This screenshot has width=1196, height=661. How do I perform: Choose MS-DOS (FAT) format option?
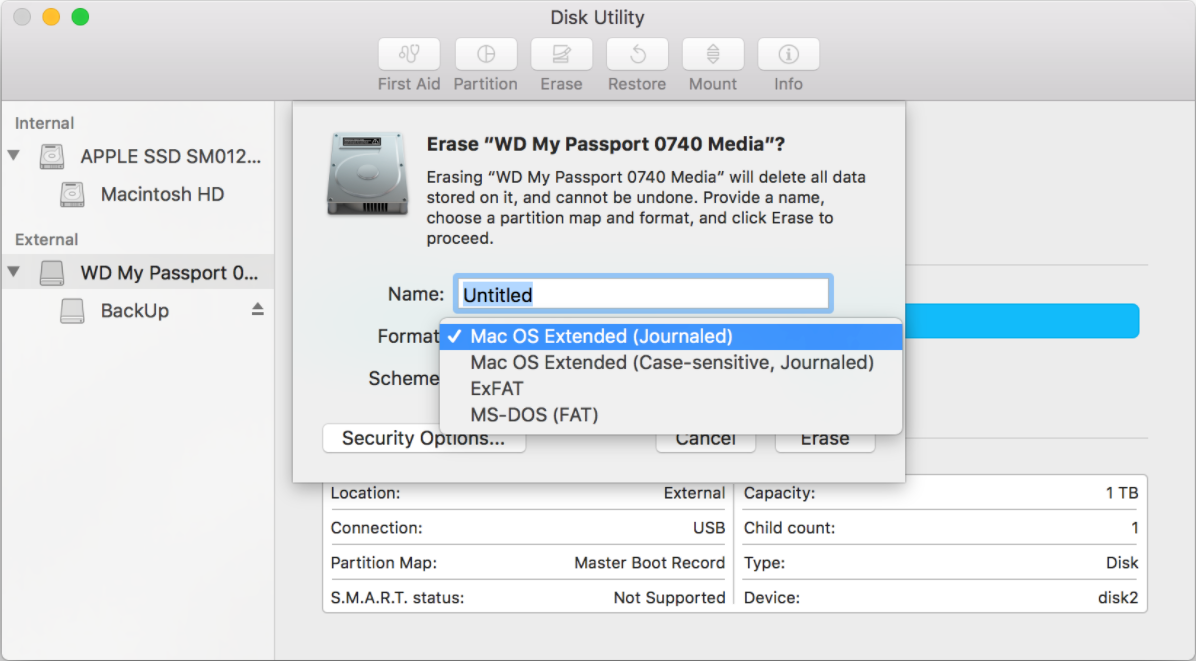(x=671, y=415)
